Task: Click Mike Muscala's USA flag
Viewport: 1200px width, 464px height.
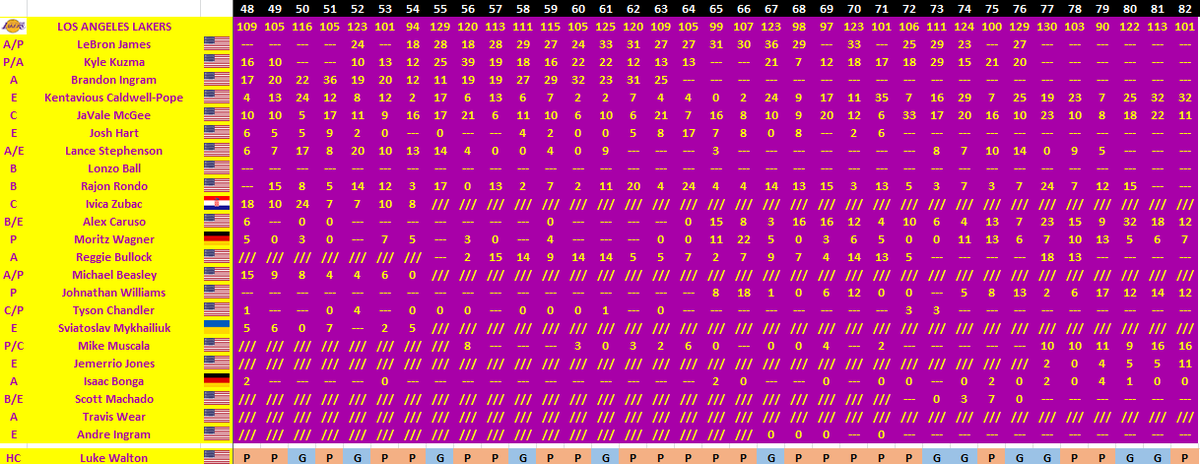Action: 215,346
